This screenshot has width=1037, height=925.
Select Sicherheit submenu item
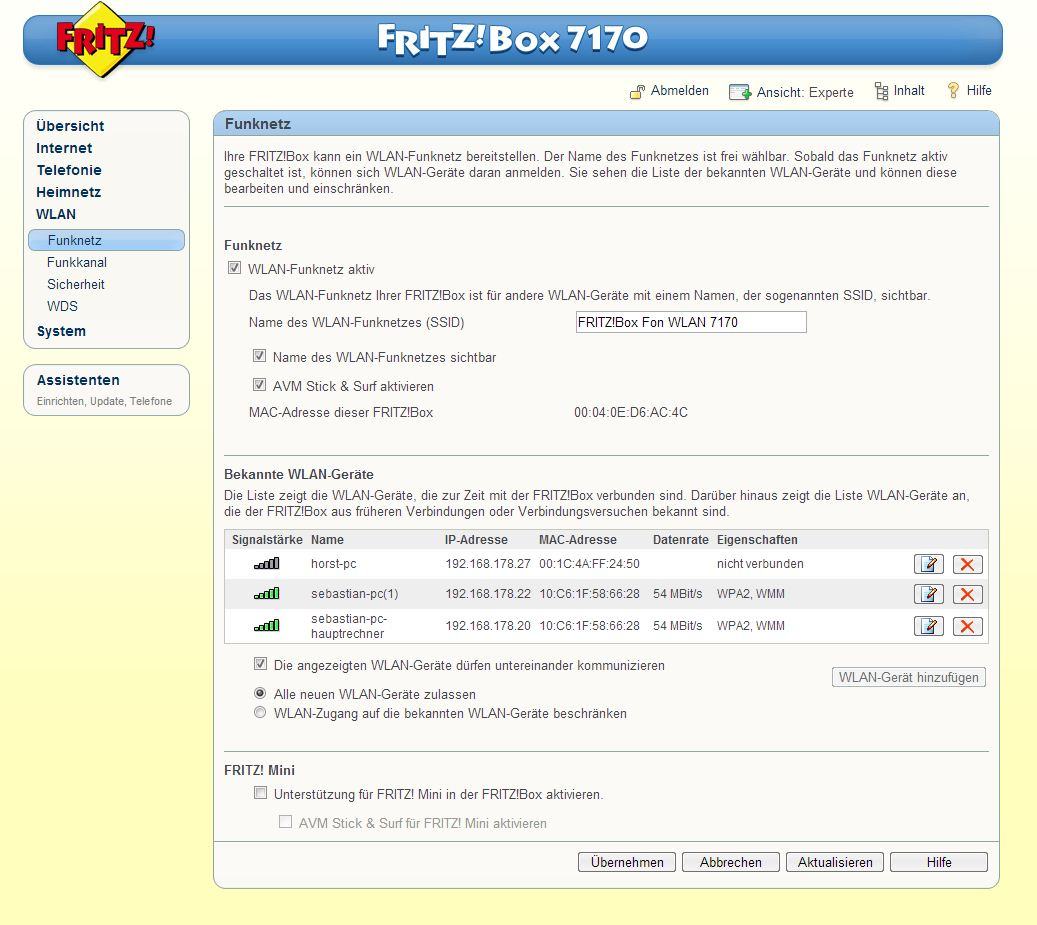coord(75,284)
